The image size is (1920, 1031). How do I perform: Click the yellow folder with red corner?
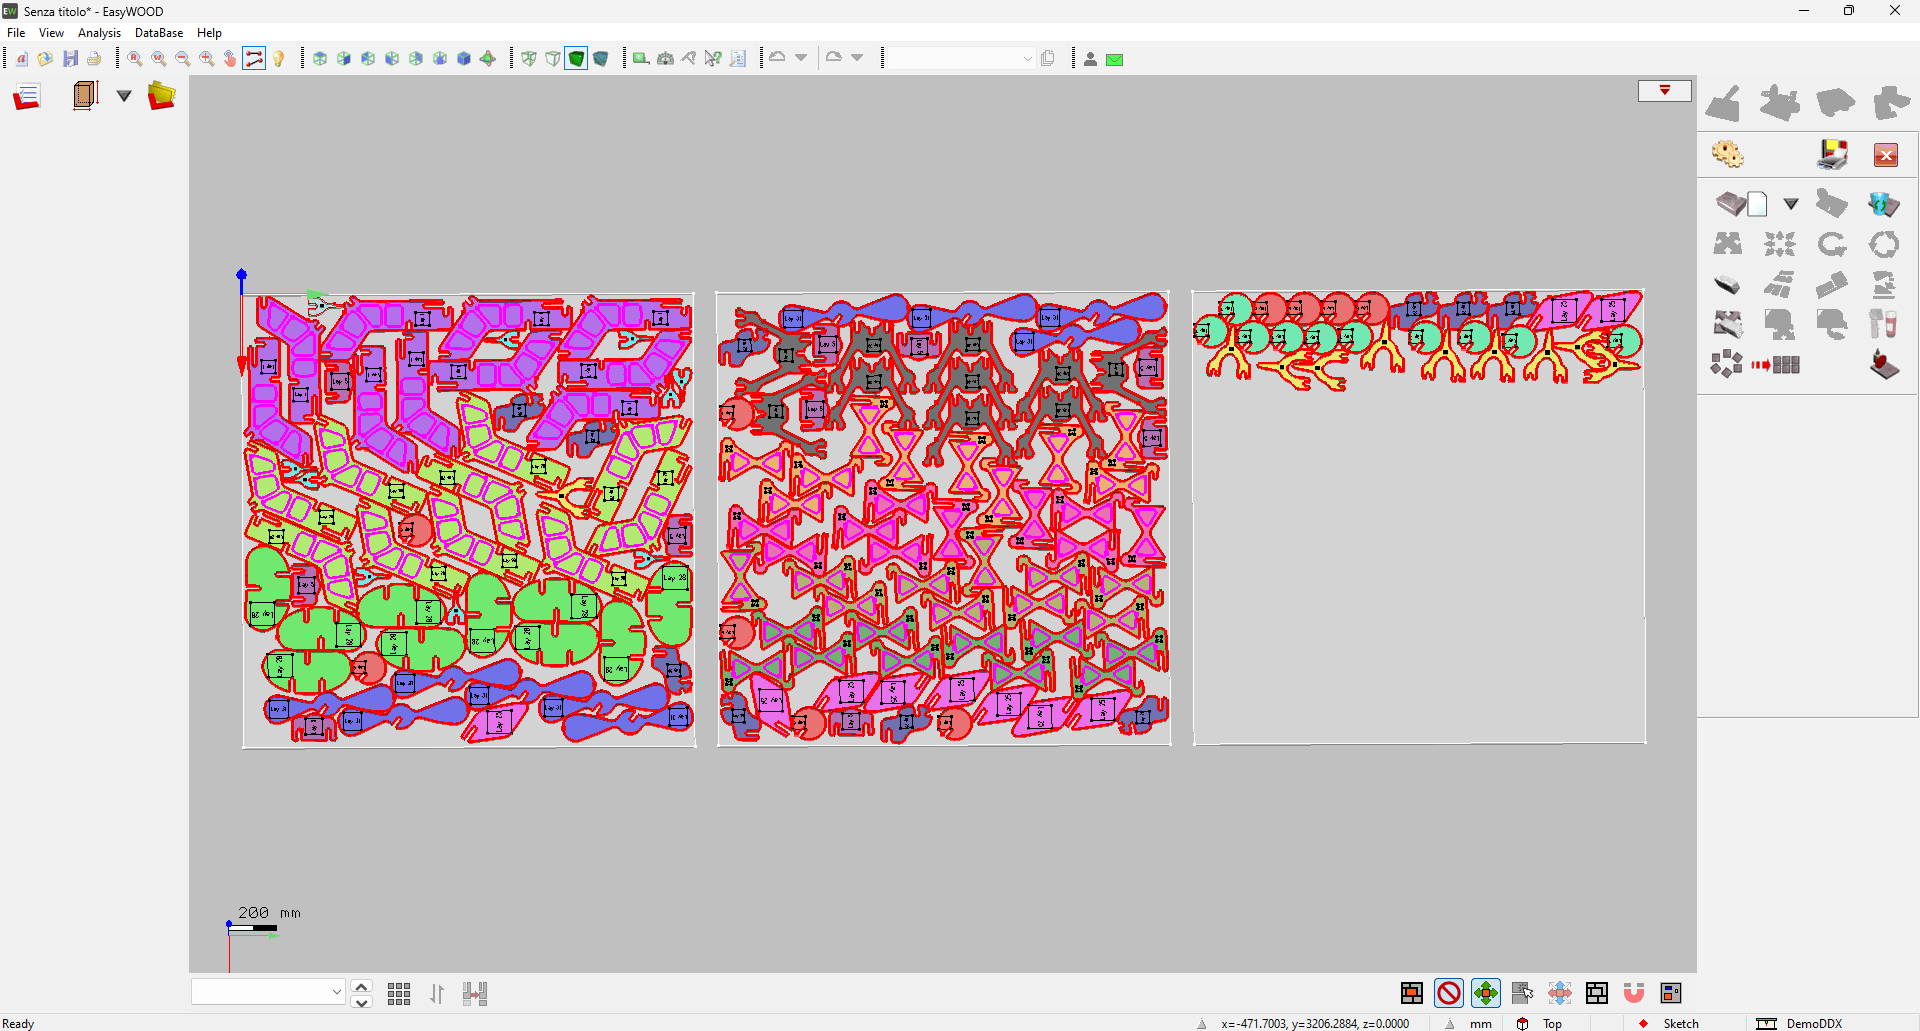click(161, 96)
